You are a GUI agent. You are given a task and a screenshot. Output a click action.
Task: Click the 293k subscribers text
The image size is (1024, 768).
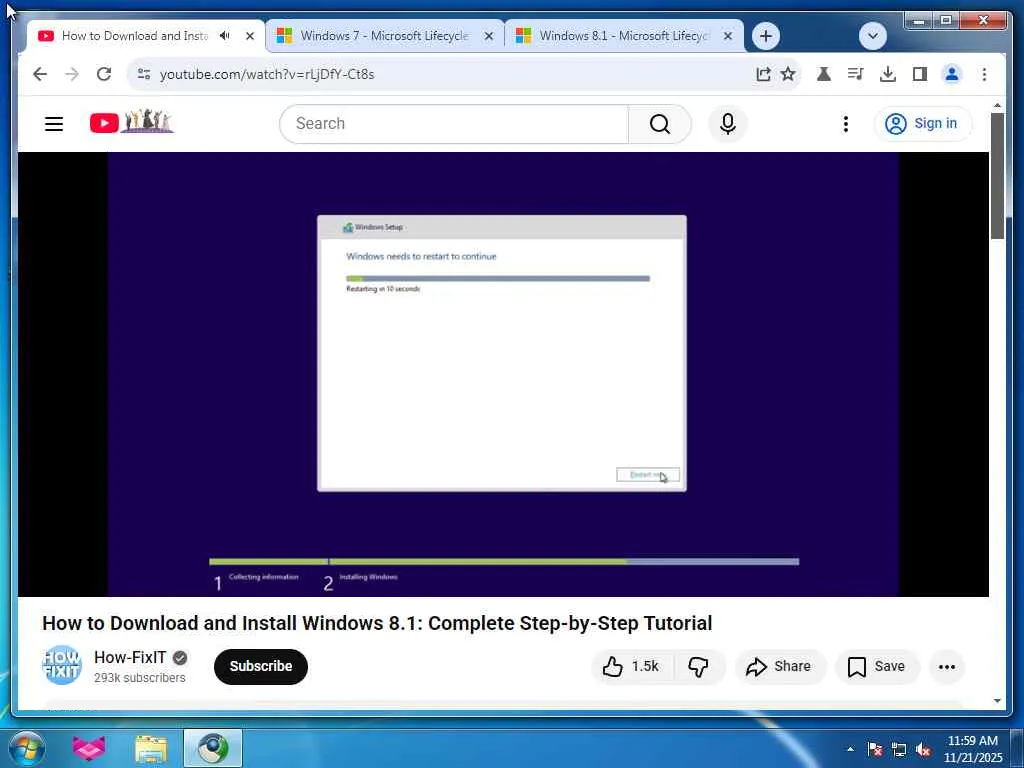[x=140, y=678]
